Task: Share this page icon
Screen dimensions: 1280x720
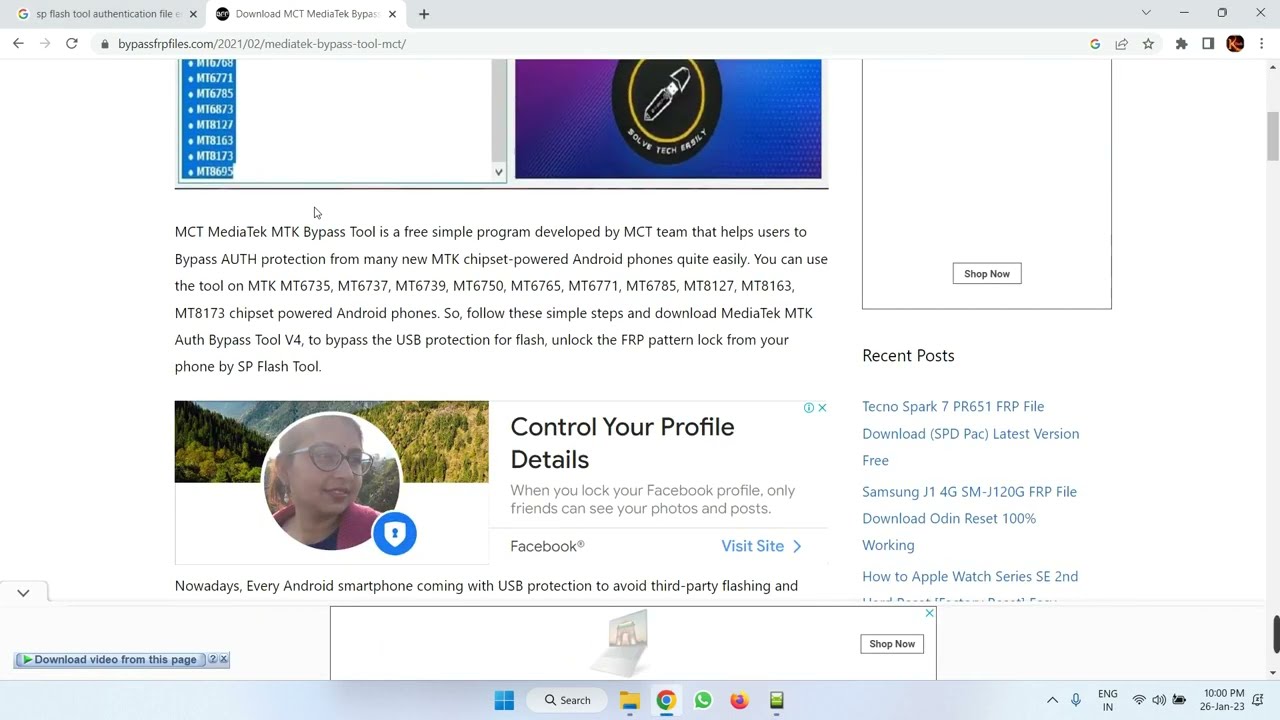Action: pos(1122,44)
